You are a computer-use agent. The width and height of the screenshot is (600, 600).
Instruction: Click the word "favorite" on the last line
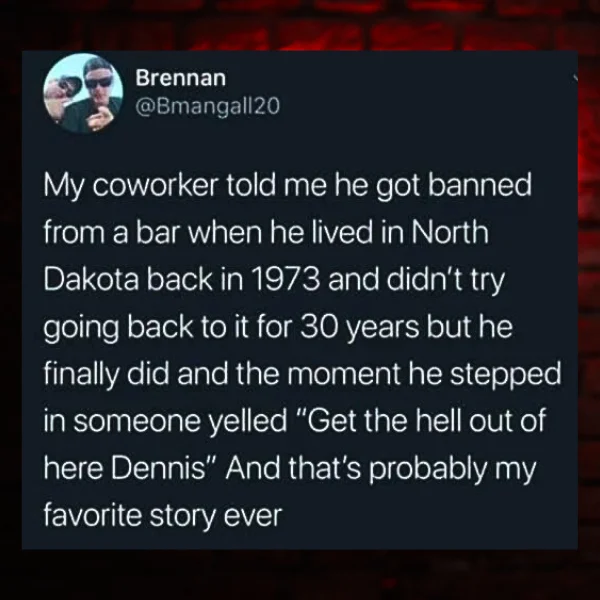click(x=93, y=515)
